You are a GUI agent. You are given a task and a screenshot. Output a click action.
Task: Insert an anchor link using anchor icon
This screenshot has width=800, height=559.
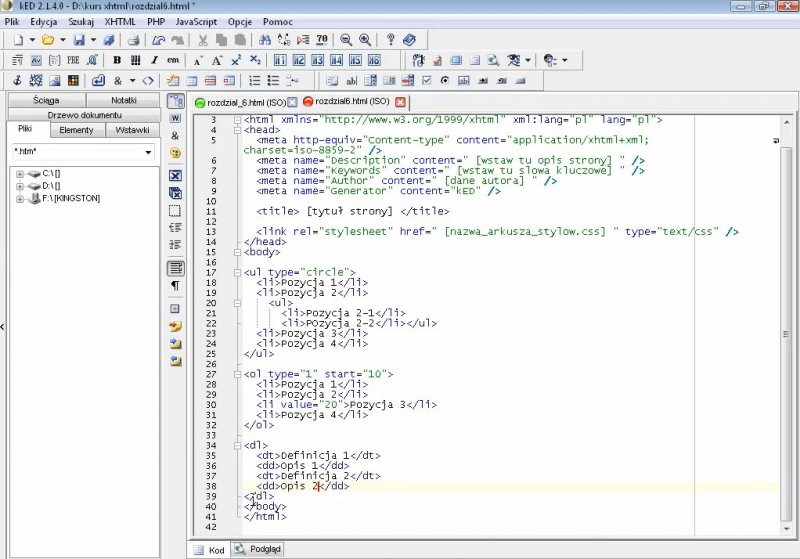click(x=15, y=80)
